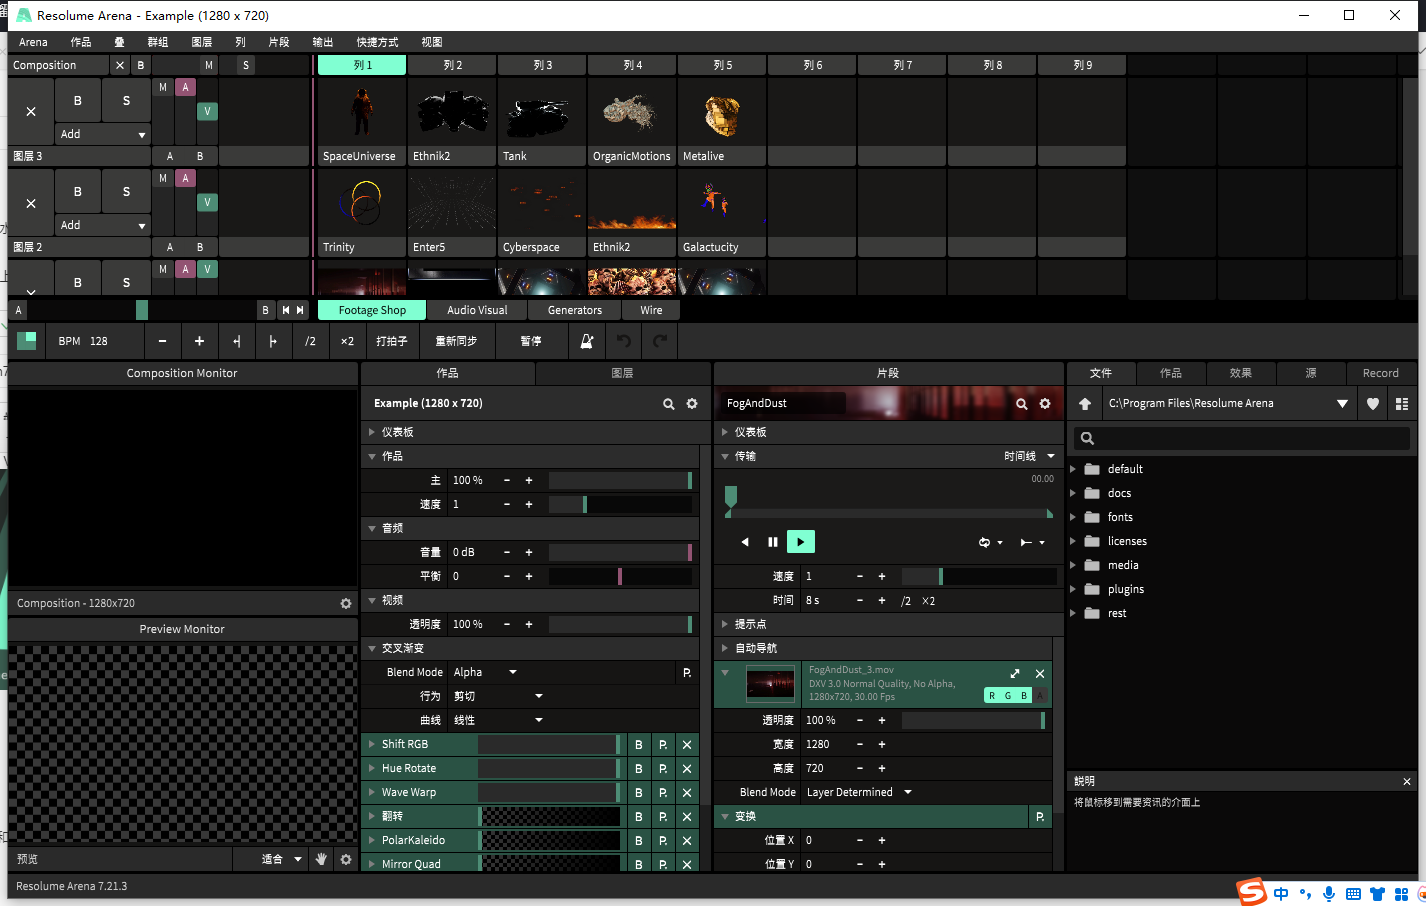The height and width of the screenshot is (906, 1426).
Task: Toggle bypass B for Hue Rotate effect
Action: [639, 769]
